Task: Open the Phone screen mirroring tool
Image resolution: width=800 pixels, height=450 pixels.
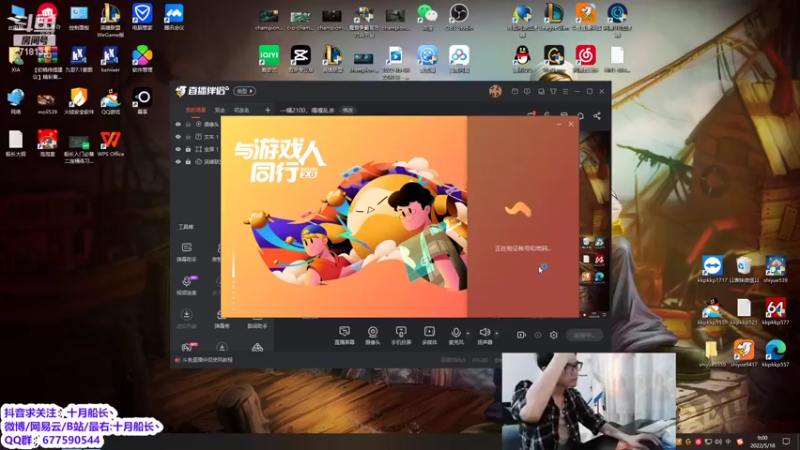Action: pyautogui.click(x=401, y=335)
